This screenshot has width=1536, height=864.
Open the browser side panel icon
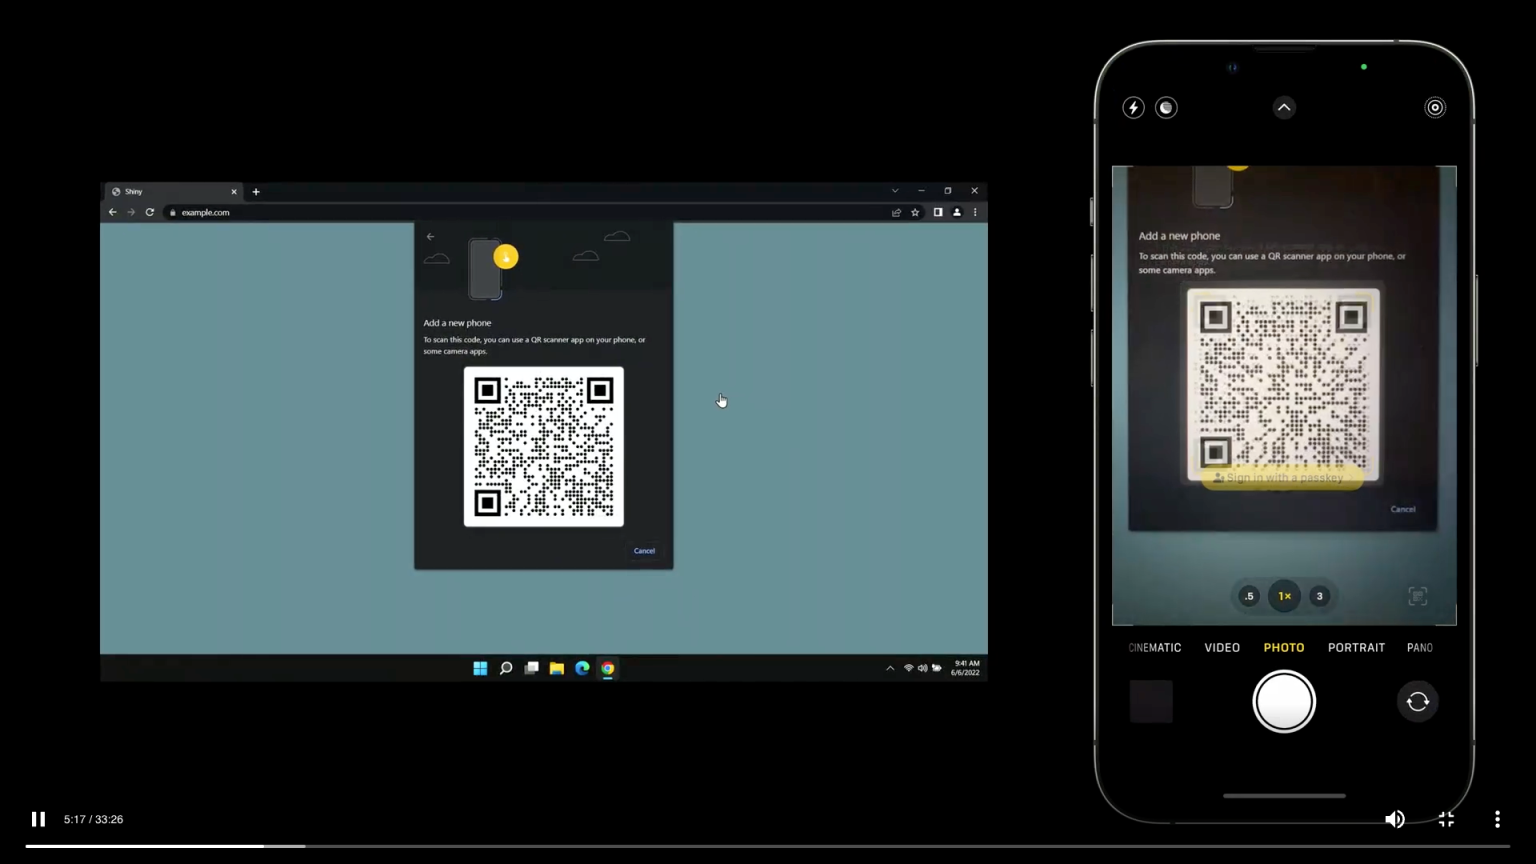pos(937,212)
